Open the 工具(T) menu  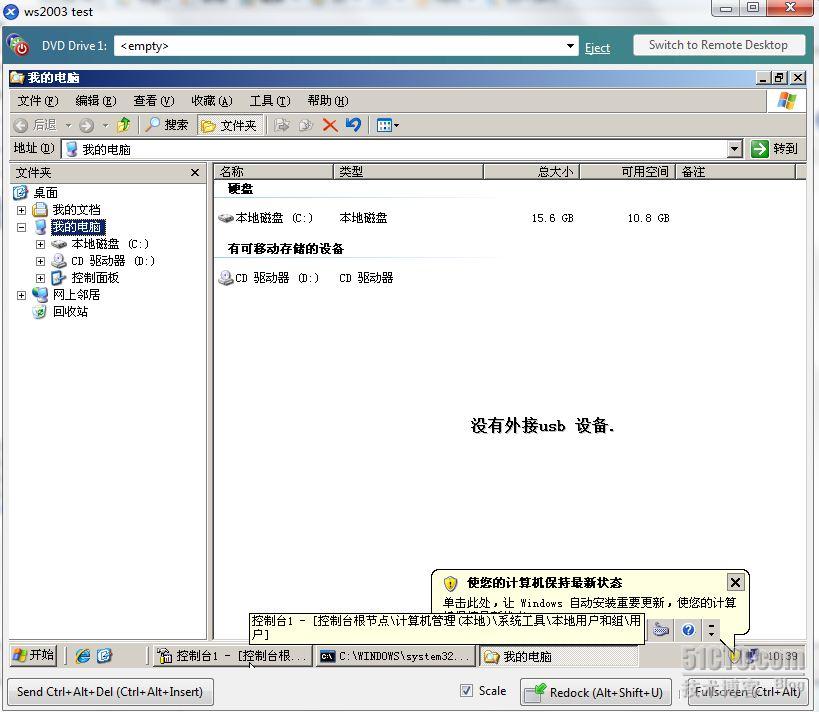pos(270,101)
